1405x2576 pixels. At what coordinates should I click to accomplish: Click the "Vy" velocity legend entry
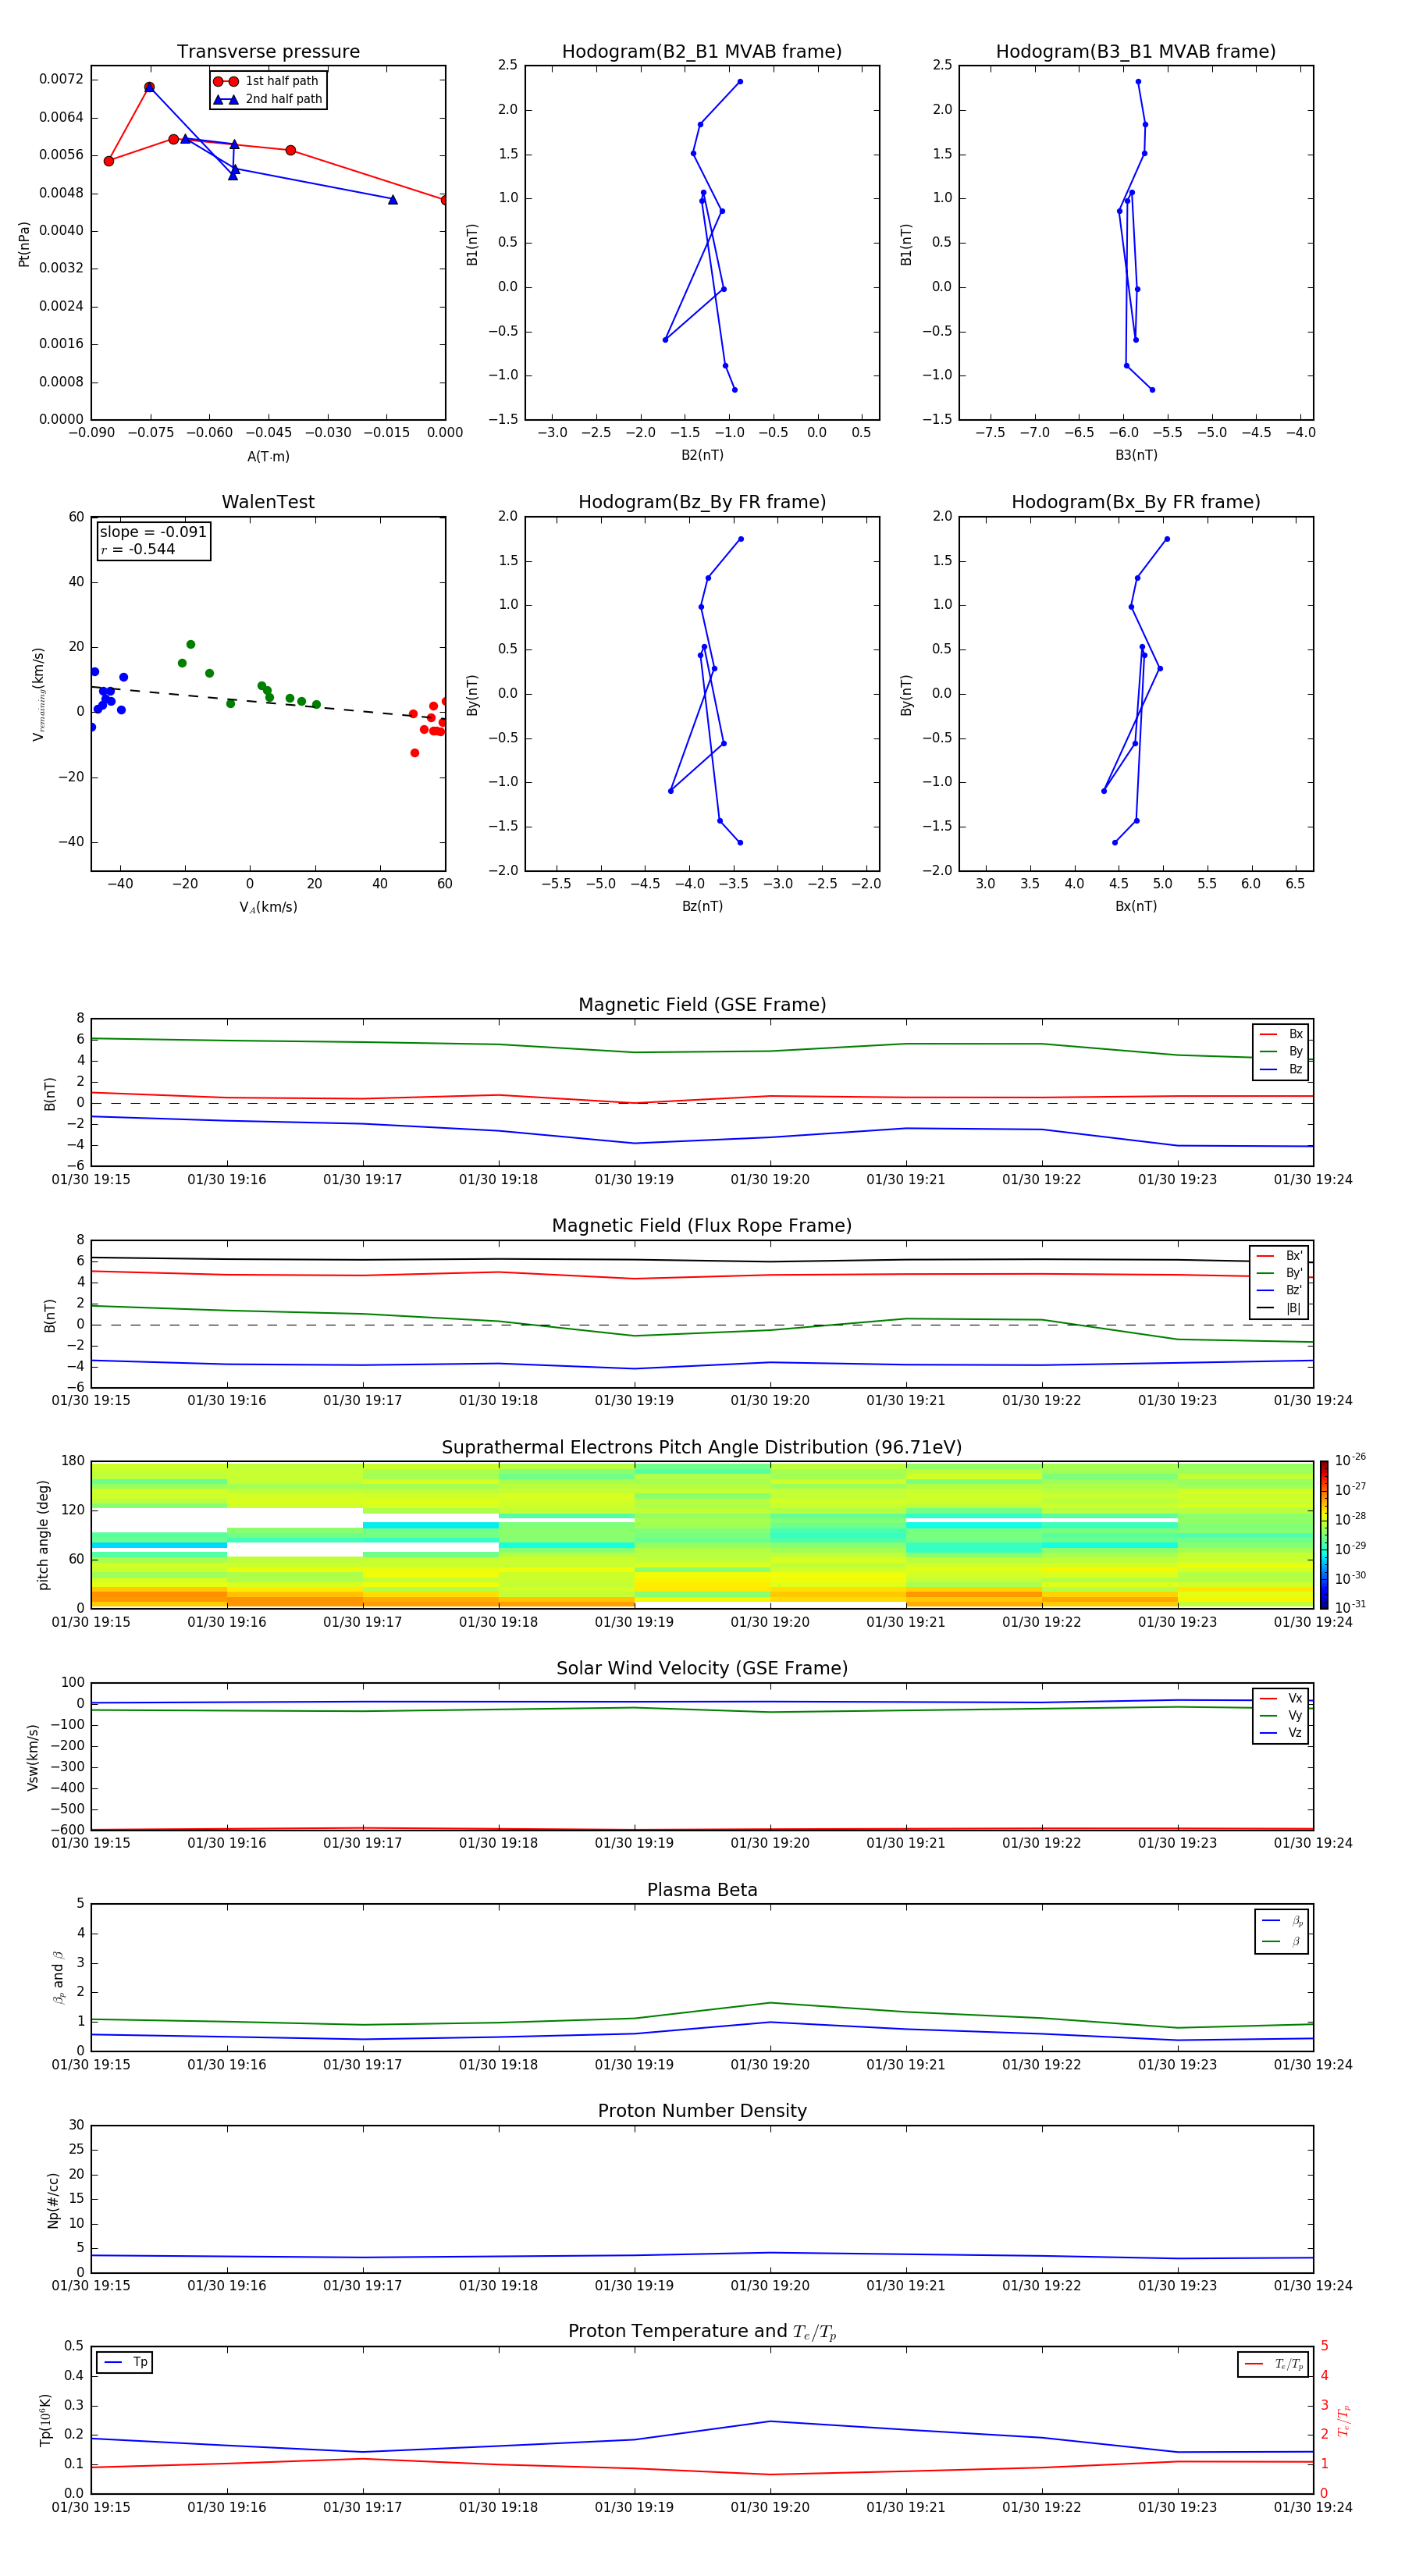point(1281,1715)
